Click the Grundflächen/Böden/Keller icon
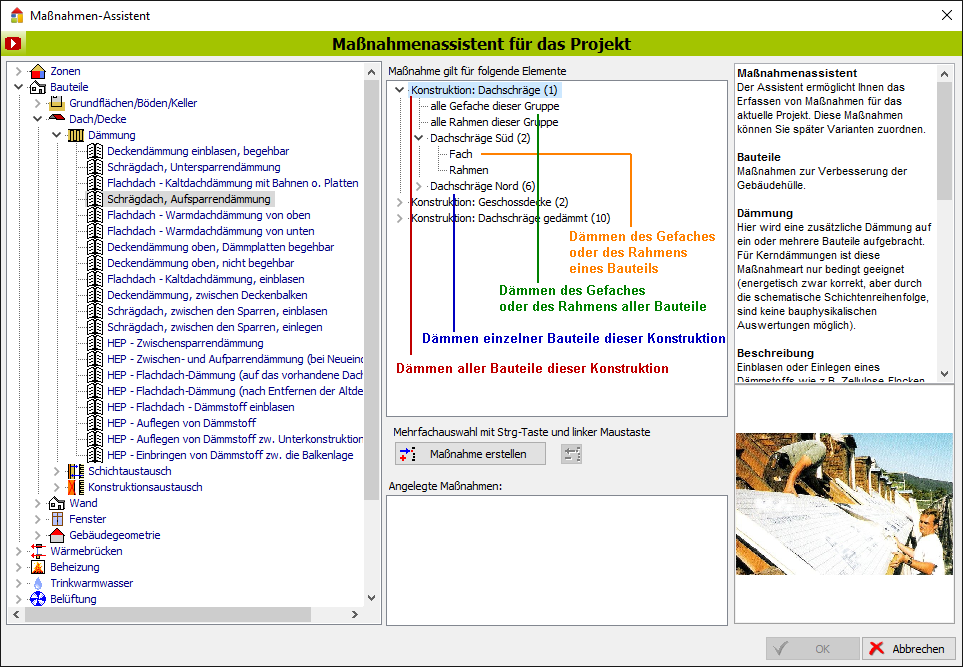963x667 pixels. (57, 103)
